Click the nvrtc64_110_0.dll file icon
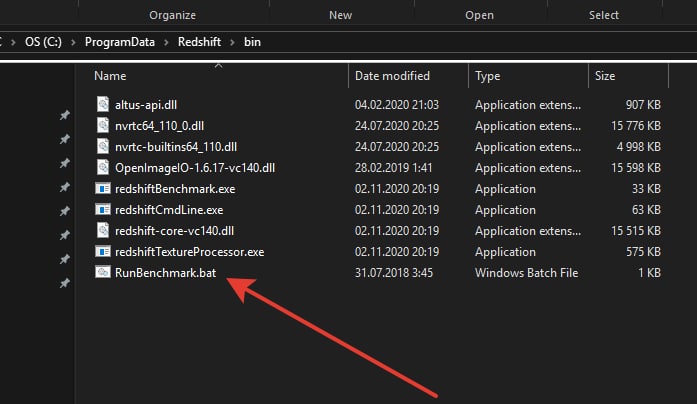Screen dimensions: 697x404 click(103, 125)
